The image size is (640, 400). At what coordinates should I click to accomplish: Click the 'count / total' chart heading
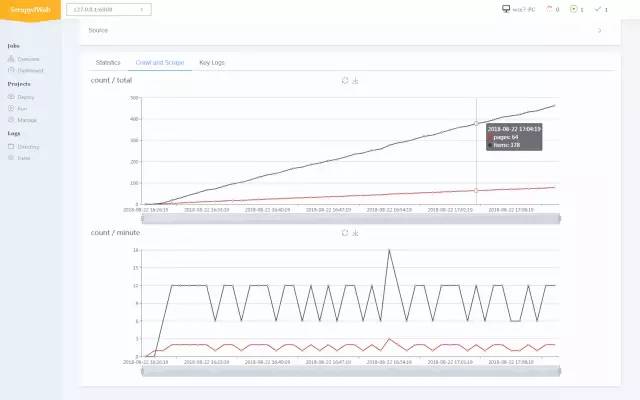111,80
